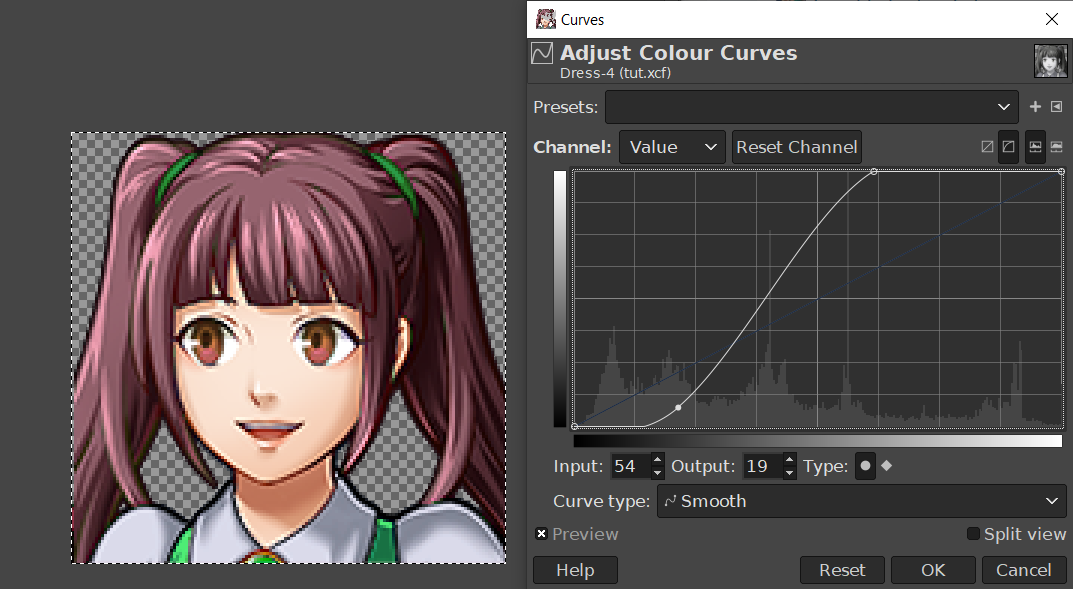The image size is (1073, 589).
Task: Confirm curves with OK button
Action: point(933,570)
